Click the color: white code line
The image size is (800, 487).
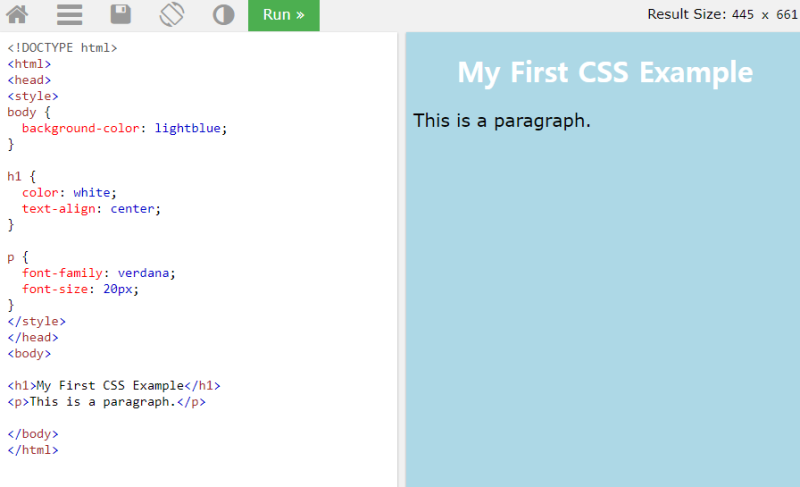69,192
